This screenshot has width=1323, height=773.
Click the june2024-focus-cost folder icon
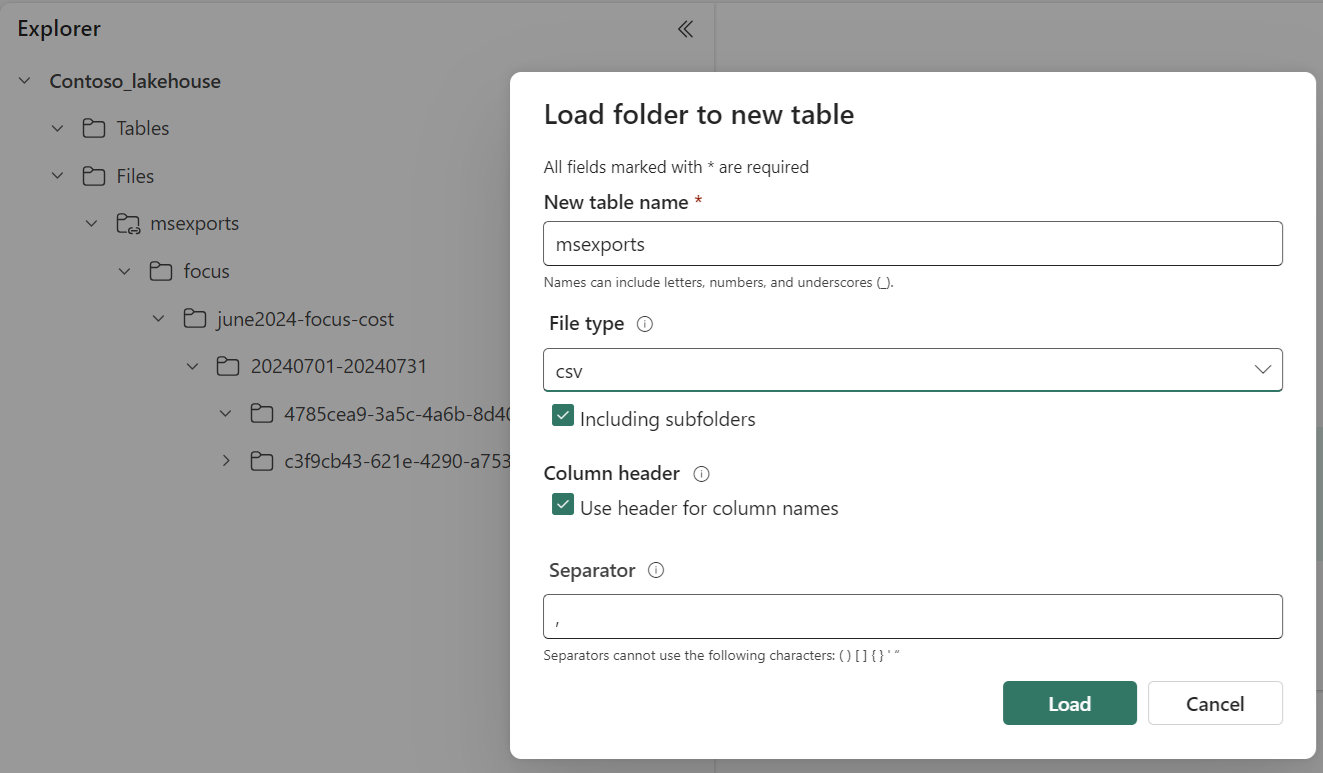194,318
